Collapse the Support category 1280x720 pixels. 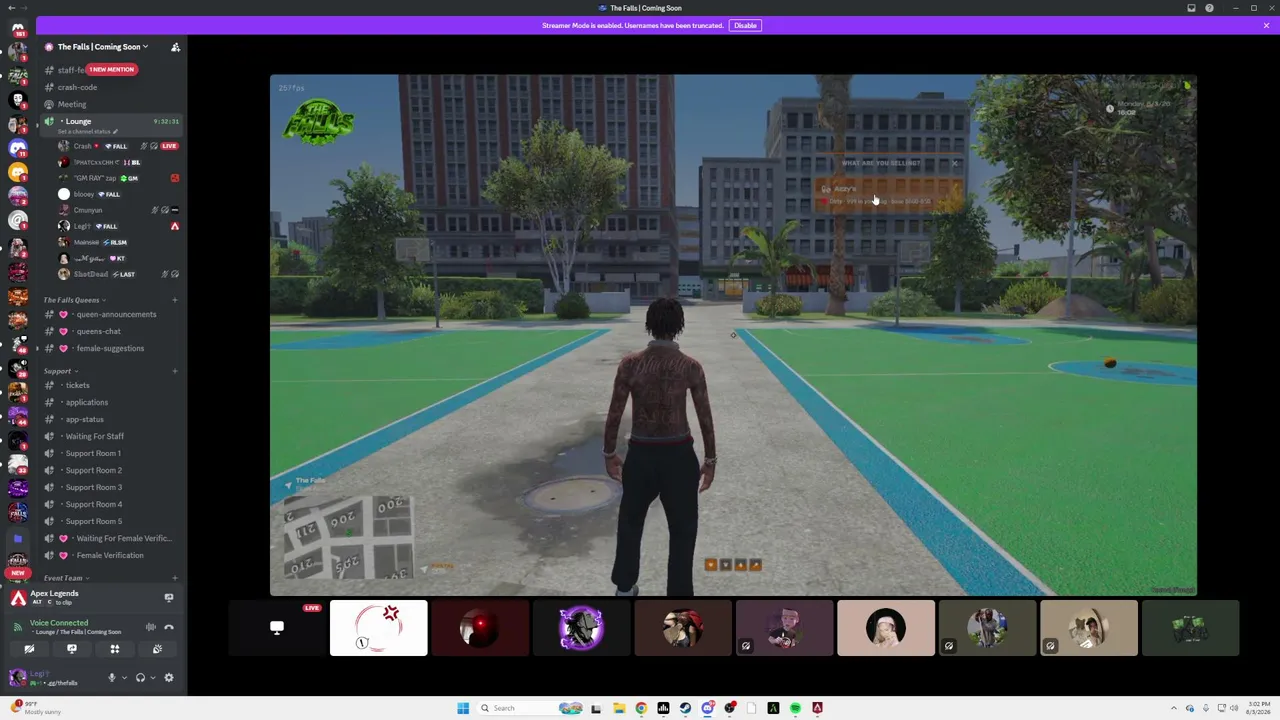point(59,371)
